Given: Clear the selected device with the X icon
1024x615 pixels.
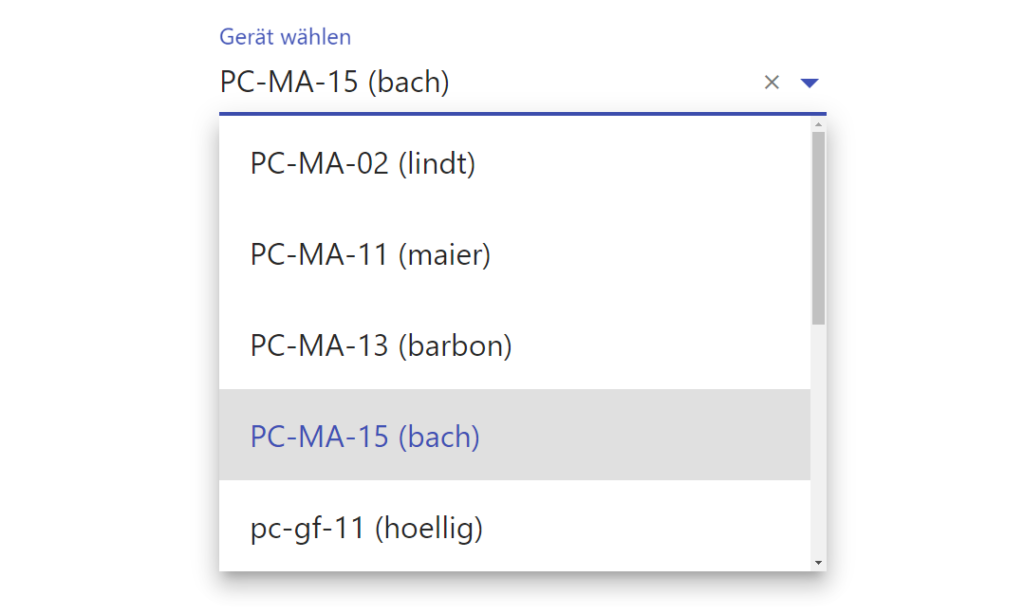Looking at the screenshot, I should point(771,83).
